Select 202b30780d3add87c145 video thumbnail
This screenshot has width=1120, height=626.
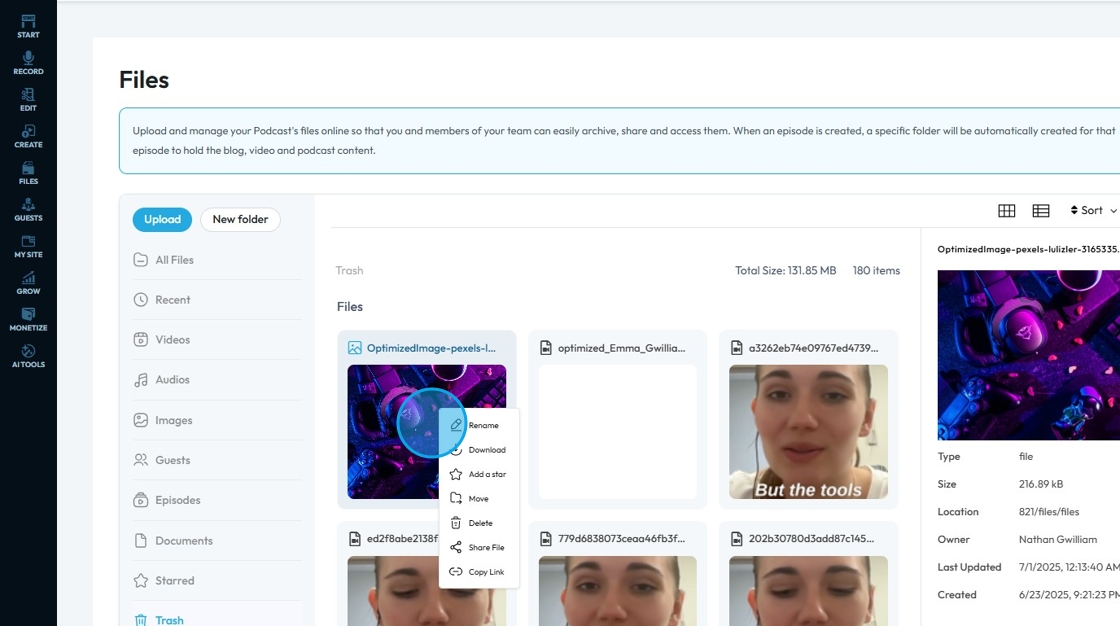(x=809, y=590)
